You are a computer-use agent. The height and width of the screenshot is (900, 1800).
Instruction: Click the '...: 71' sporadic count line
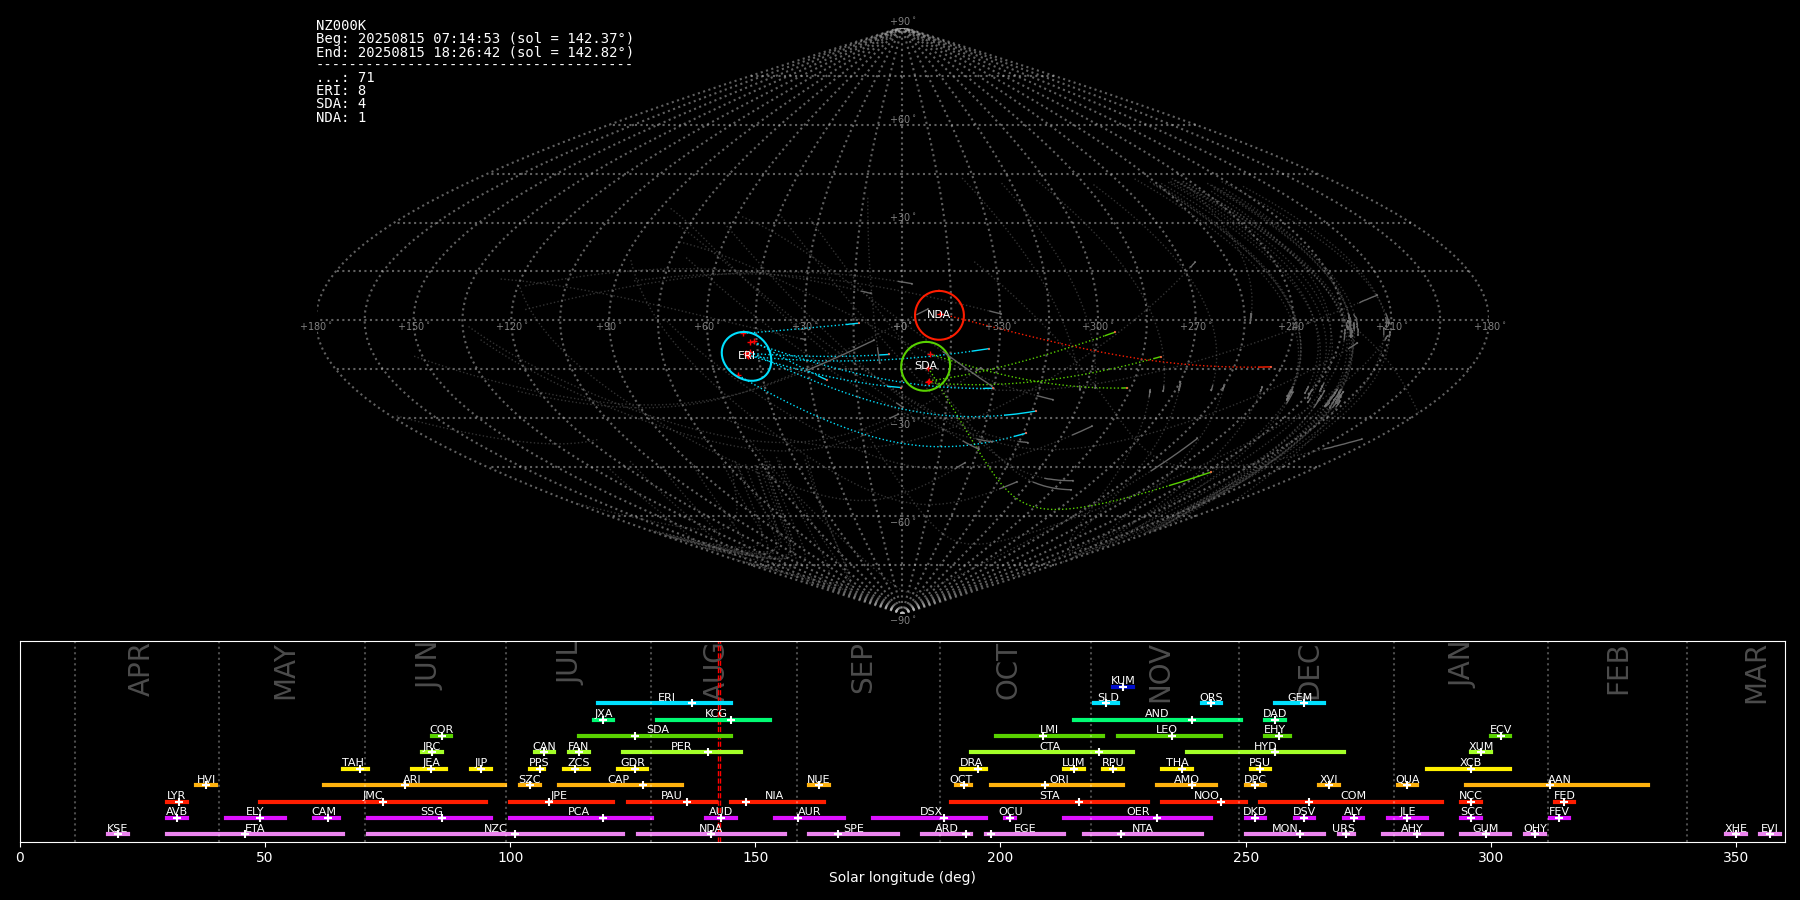coord(345,78)
